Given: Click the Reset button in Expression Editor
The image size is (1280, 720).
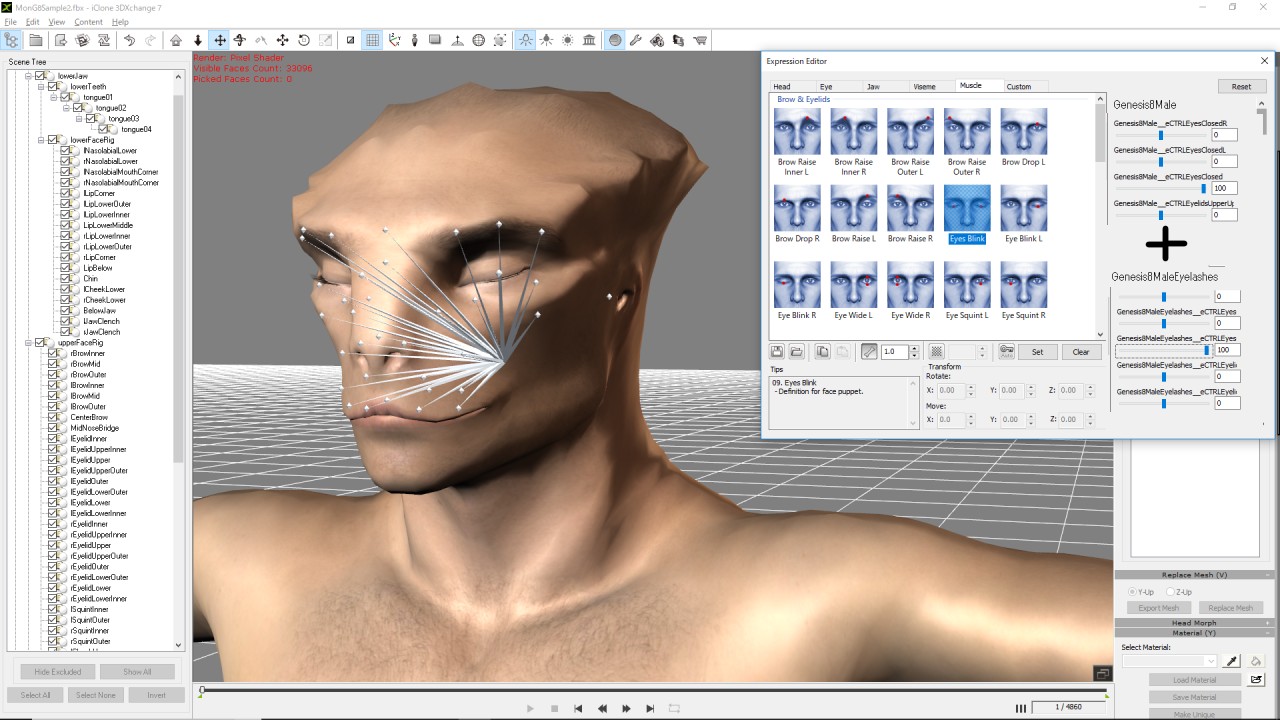Looking at the screenshot, I should (1241, 87).
